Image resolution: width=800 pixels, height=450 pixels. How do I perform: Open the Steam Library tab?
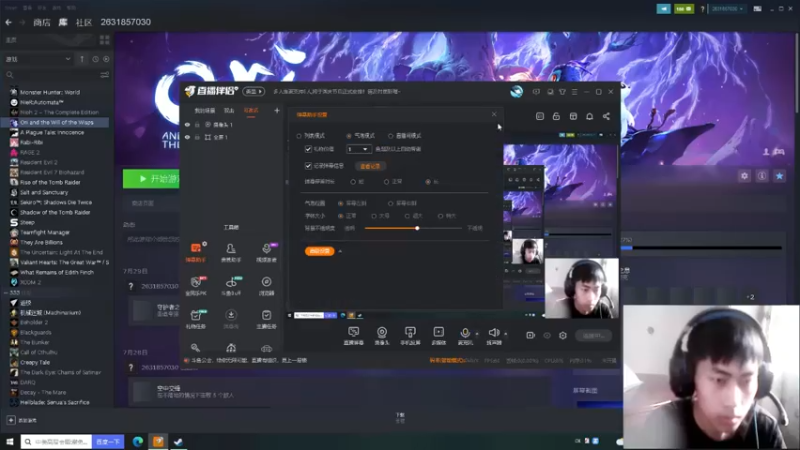click(63, 22)
